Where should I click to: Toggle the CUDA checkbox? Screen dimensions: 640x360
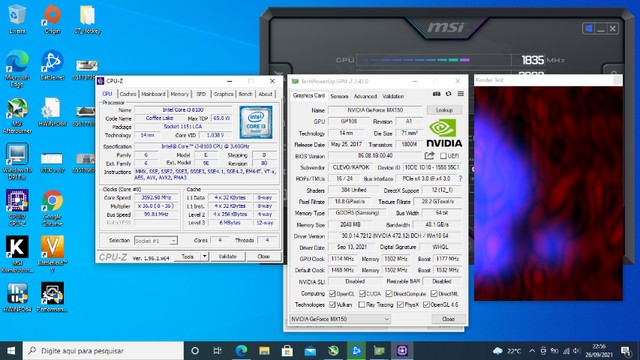pyautogui.click(x=362, y=293)
